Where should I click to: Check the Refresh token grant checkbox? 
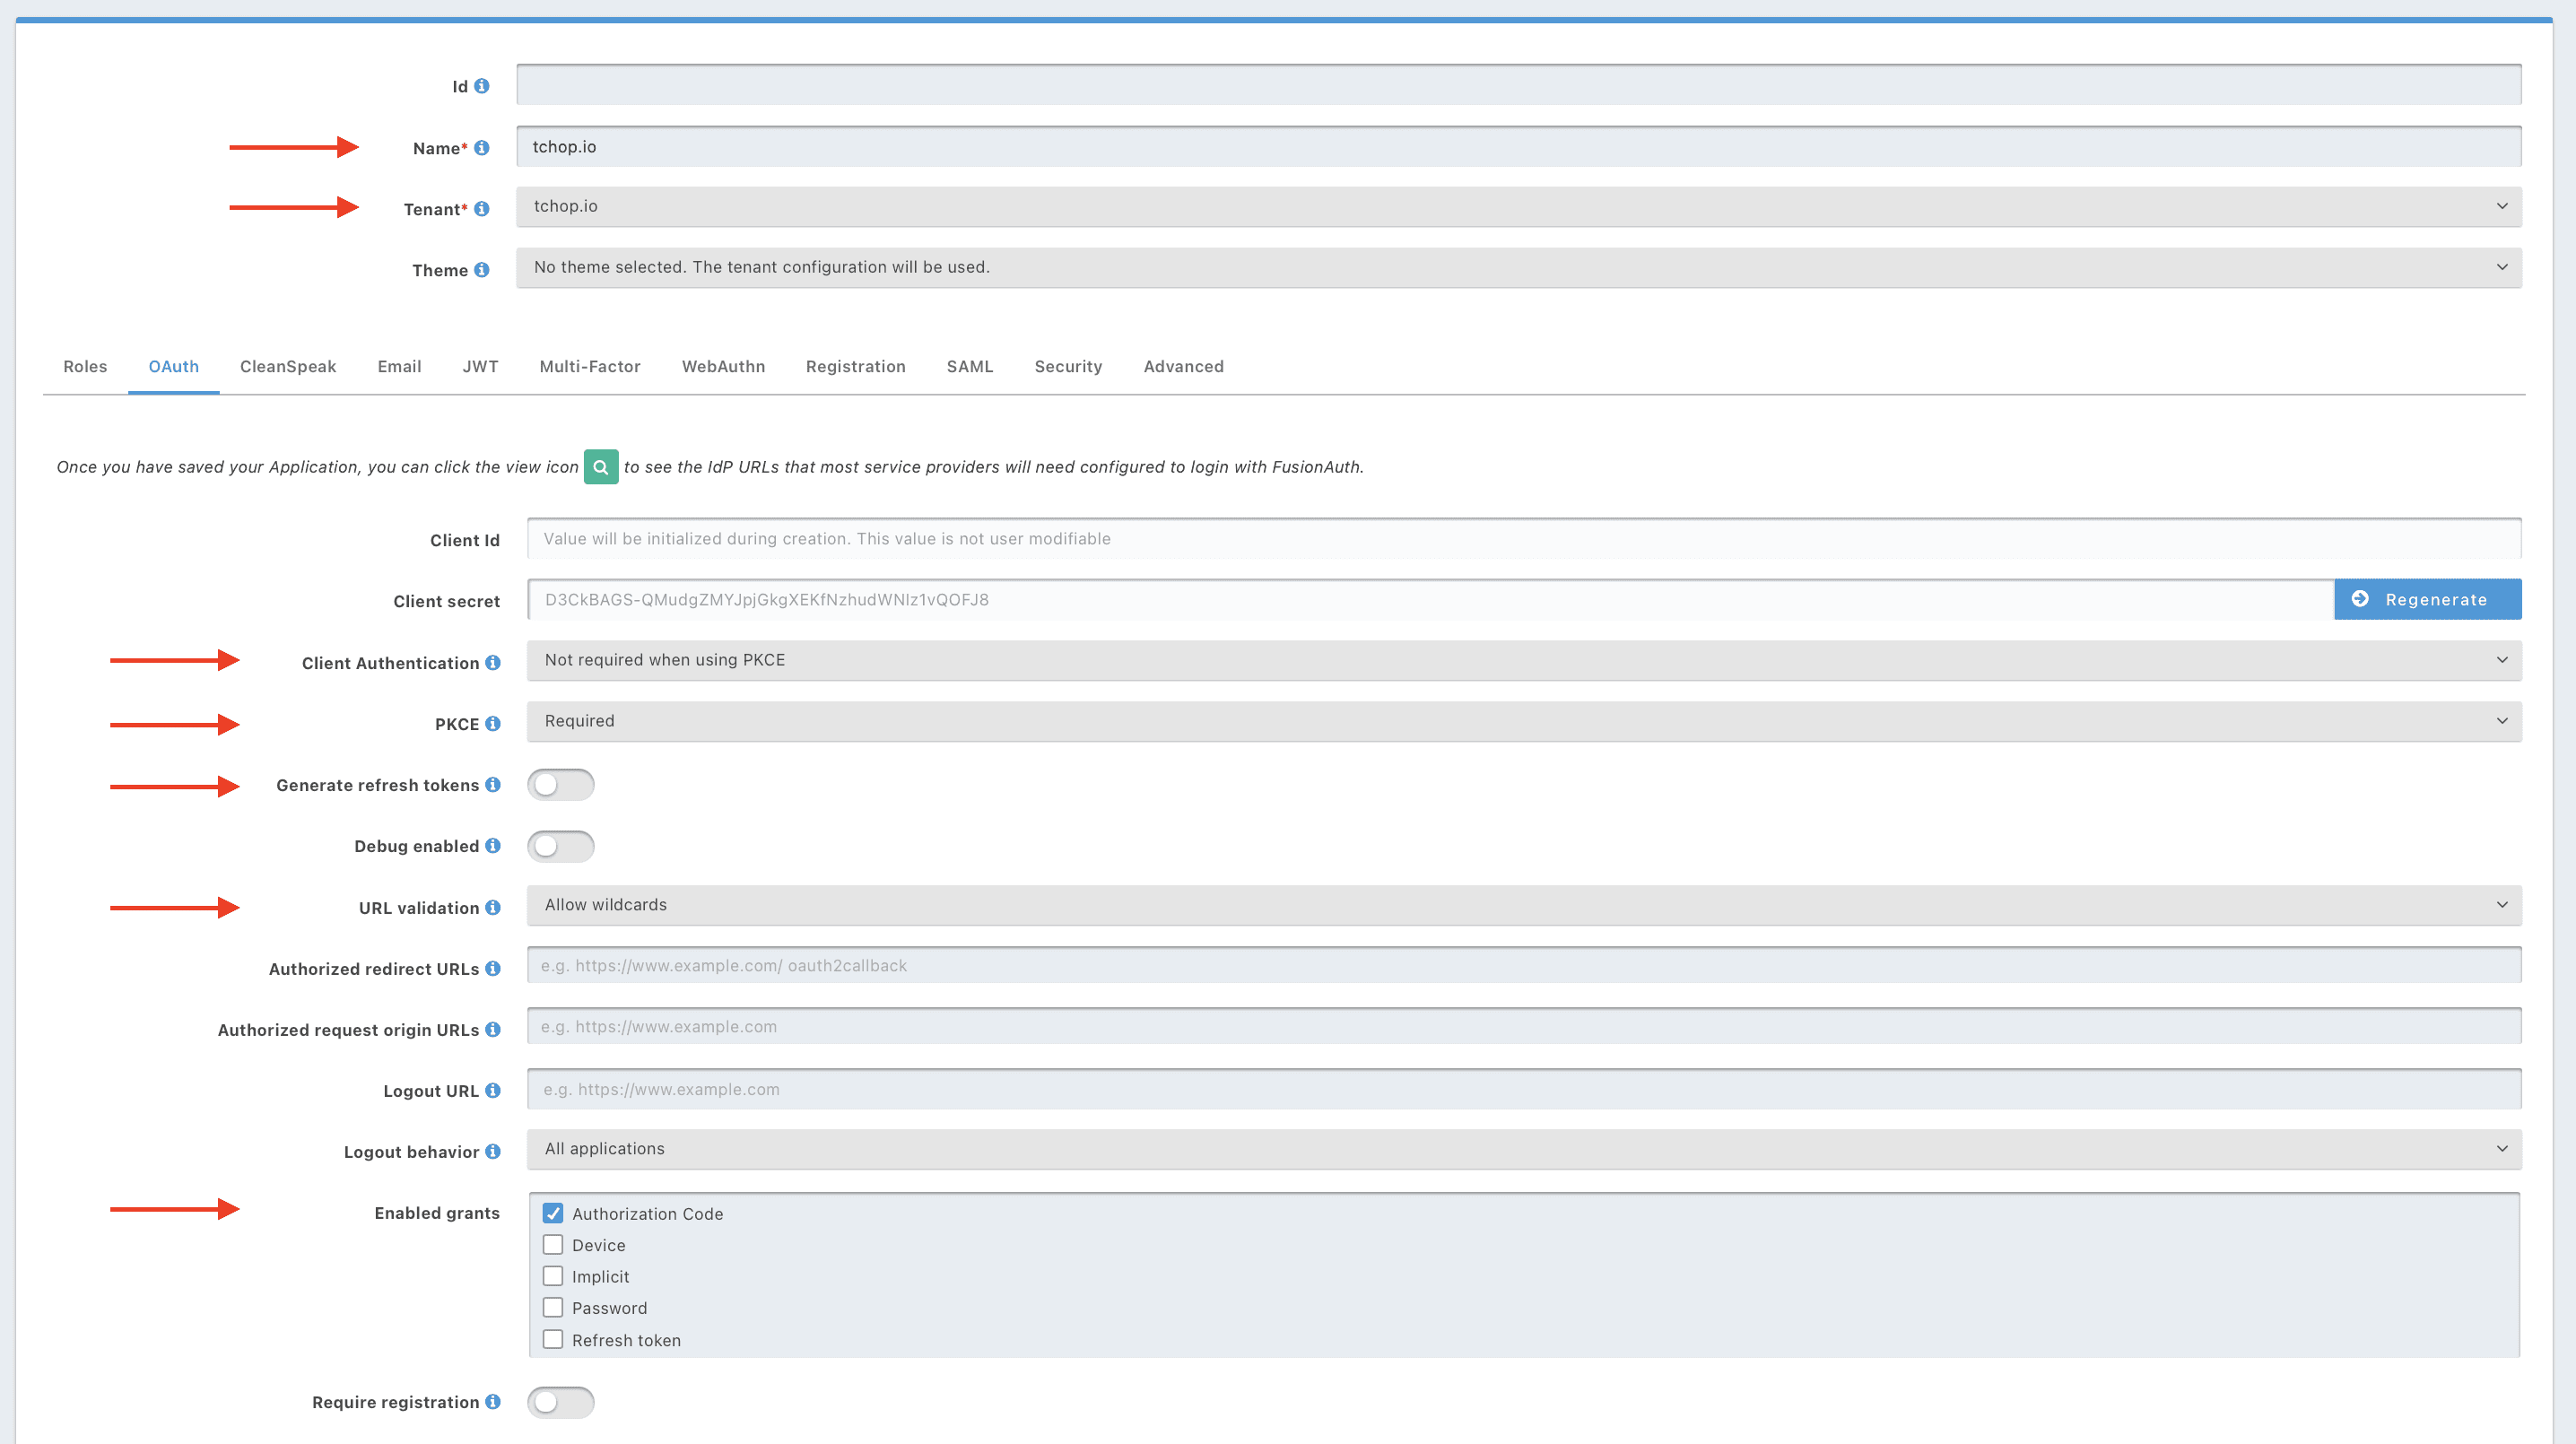pyautogui.click(x=553, y=1340)
